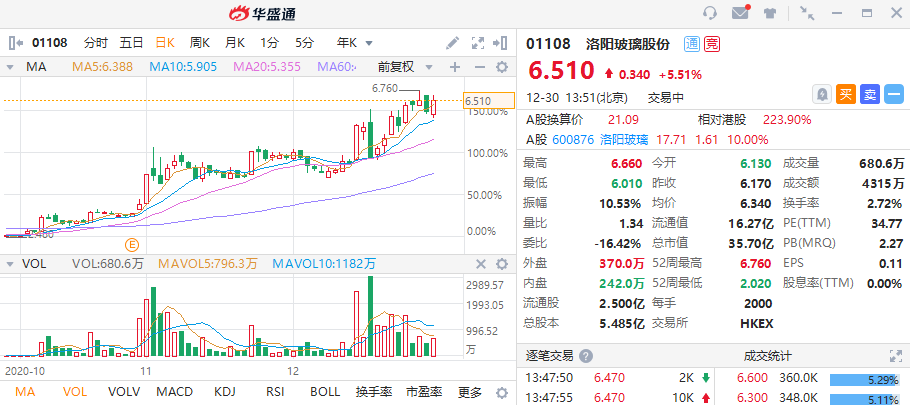
Task: Click the 通 Stock Connect badge
Action: [x=692, y=44]
